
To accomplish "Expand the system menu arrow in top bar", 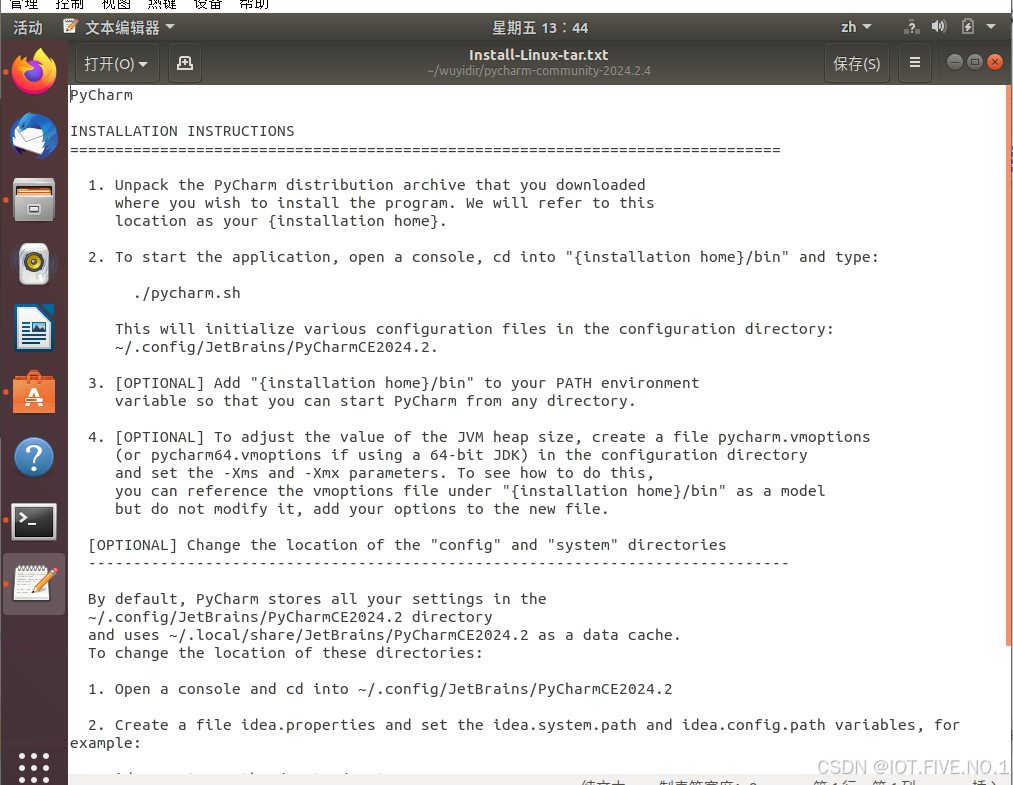I will 991,26.
